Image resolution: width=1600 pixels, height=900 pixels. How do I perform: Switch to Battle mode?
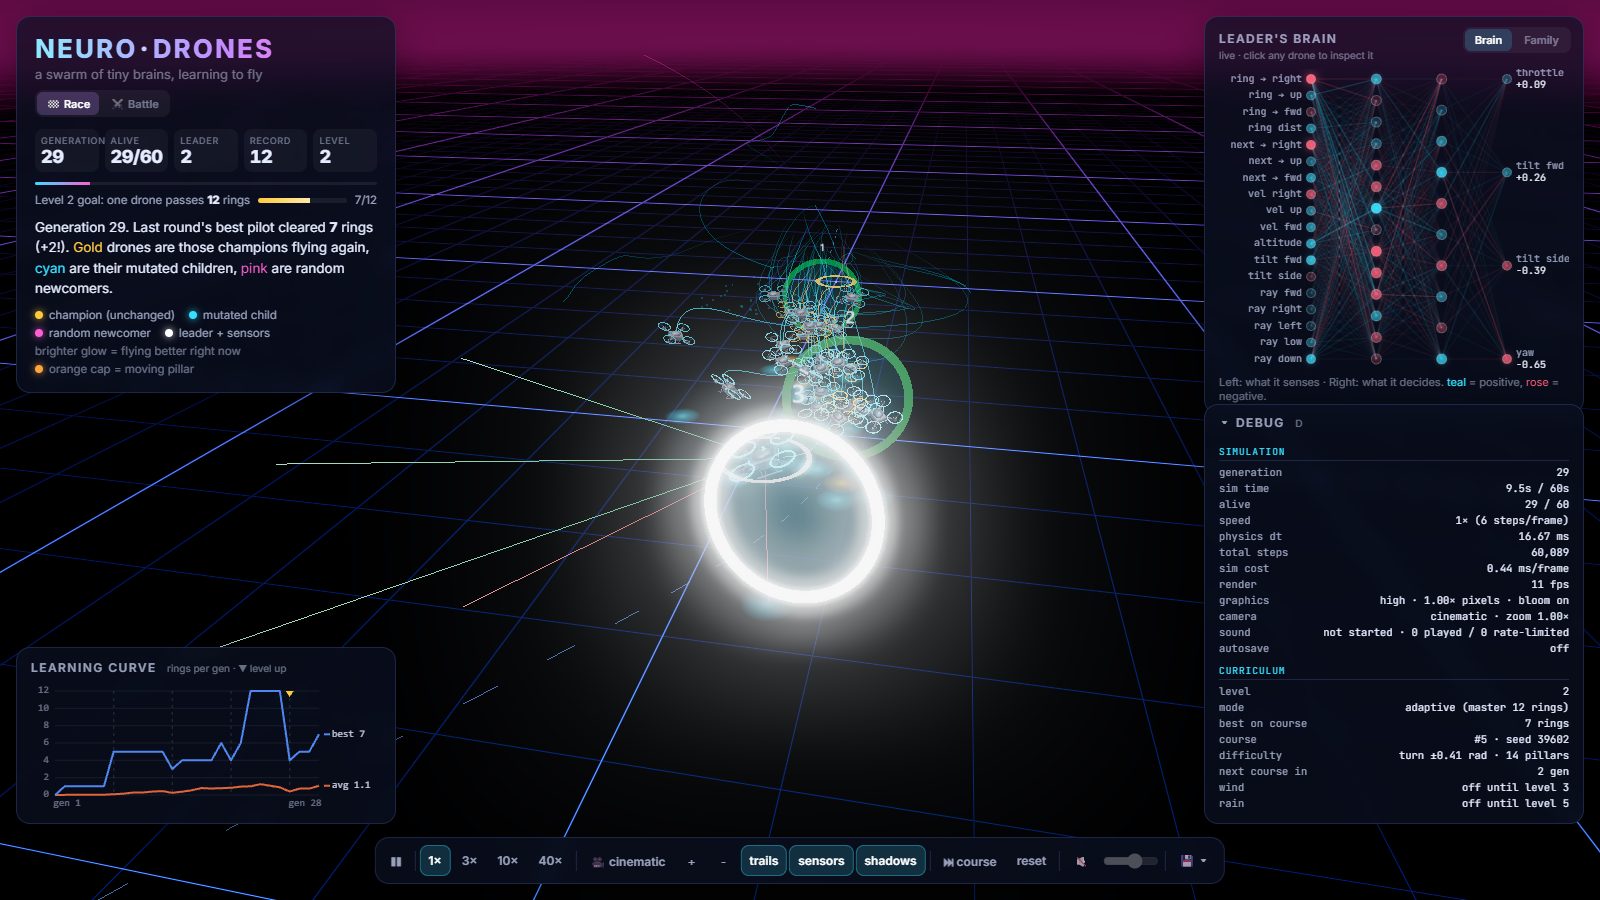135,104
